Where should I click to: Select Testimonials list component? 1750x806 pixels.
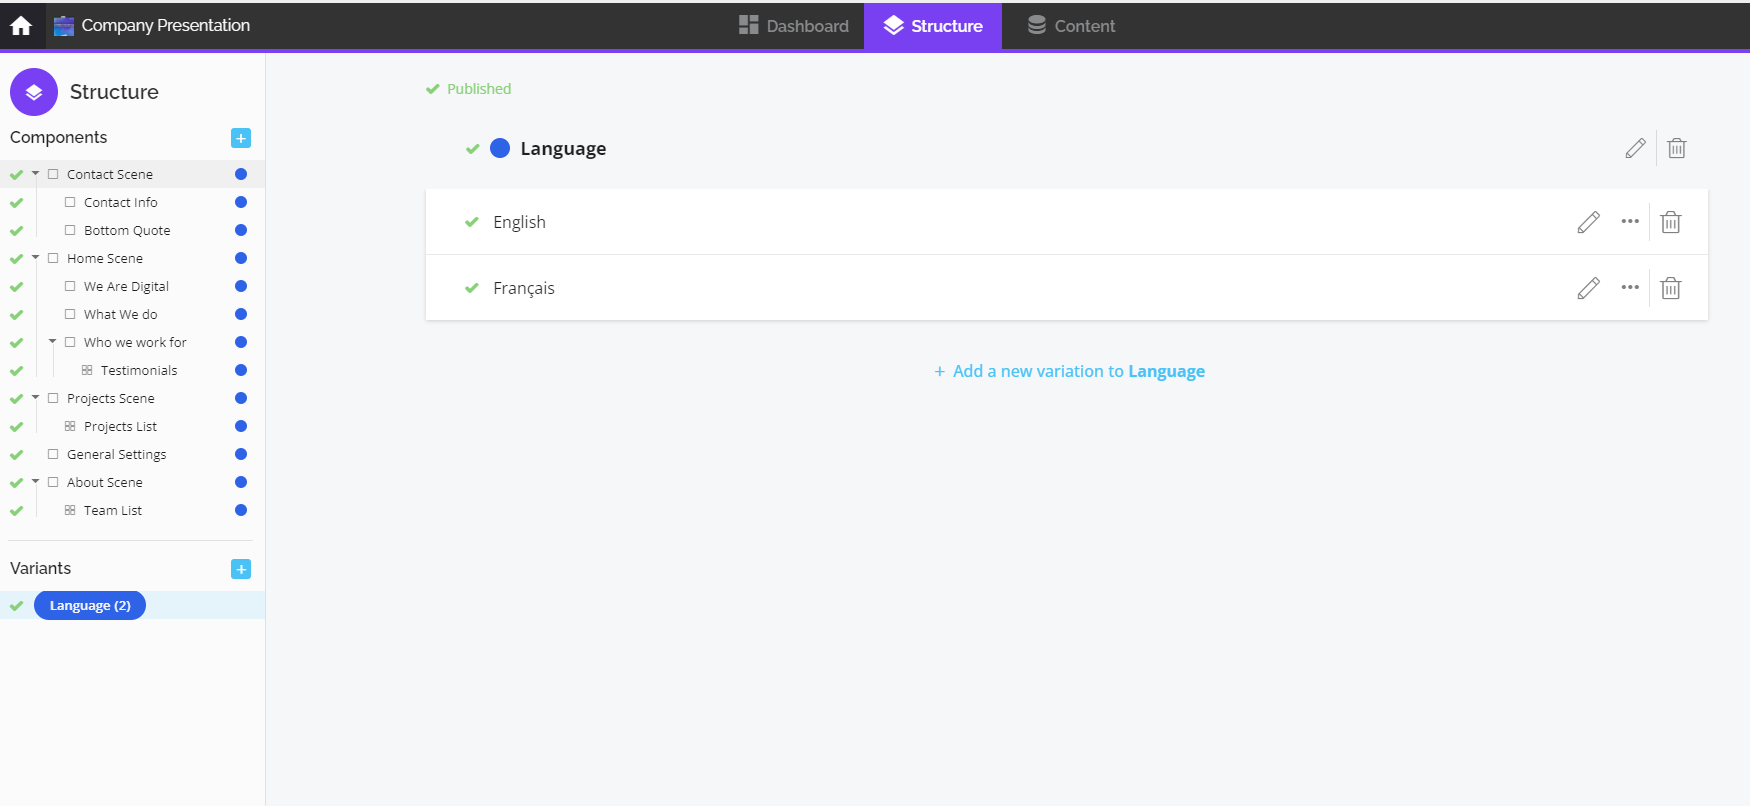click(139, 370)
